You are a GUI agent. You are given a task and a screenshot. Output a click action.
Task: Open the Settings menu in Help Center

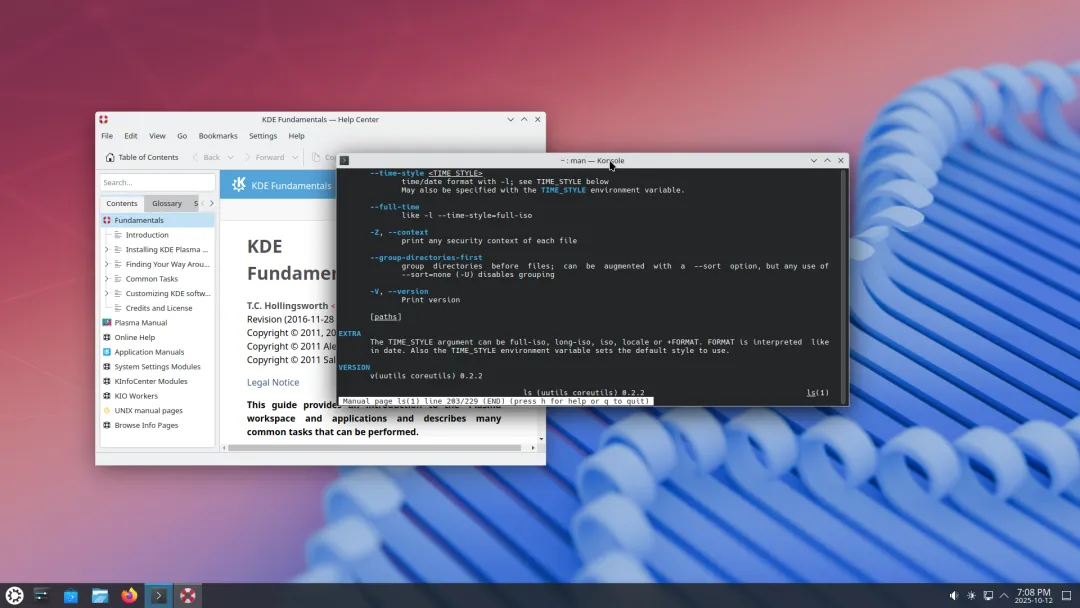pos(262,136)
